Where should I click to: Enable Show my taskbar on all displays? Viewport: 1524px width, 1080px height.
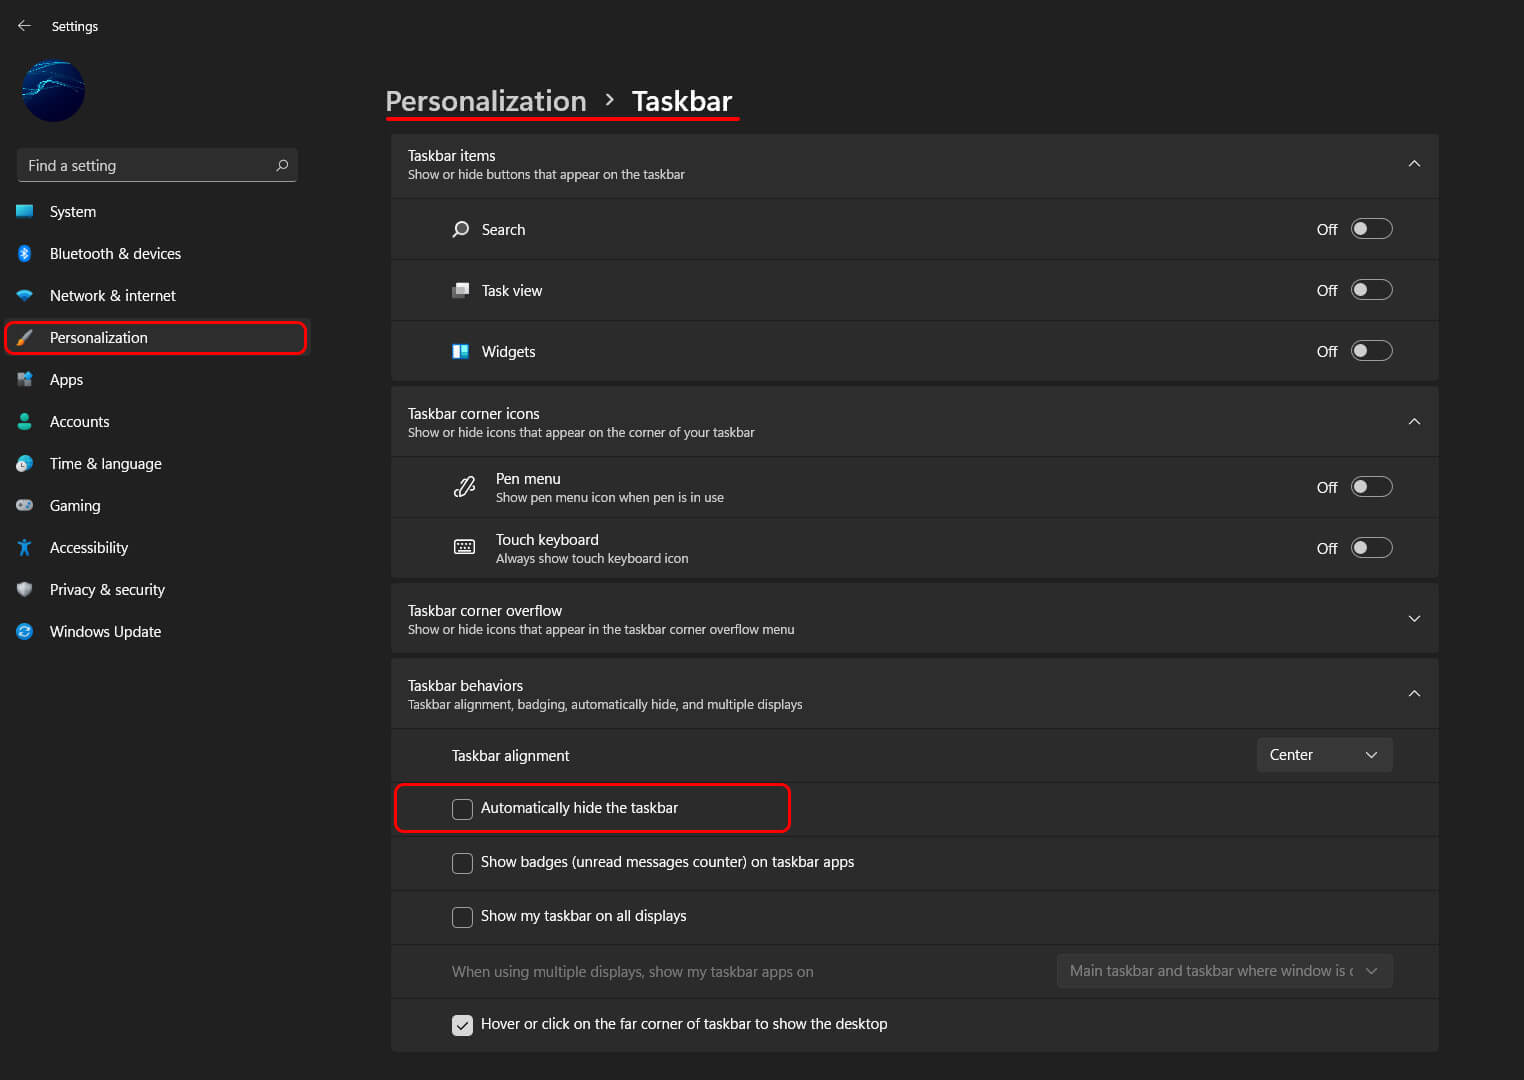tap(462, 917)
